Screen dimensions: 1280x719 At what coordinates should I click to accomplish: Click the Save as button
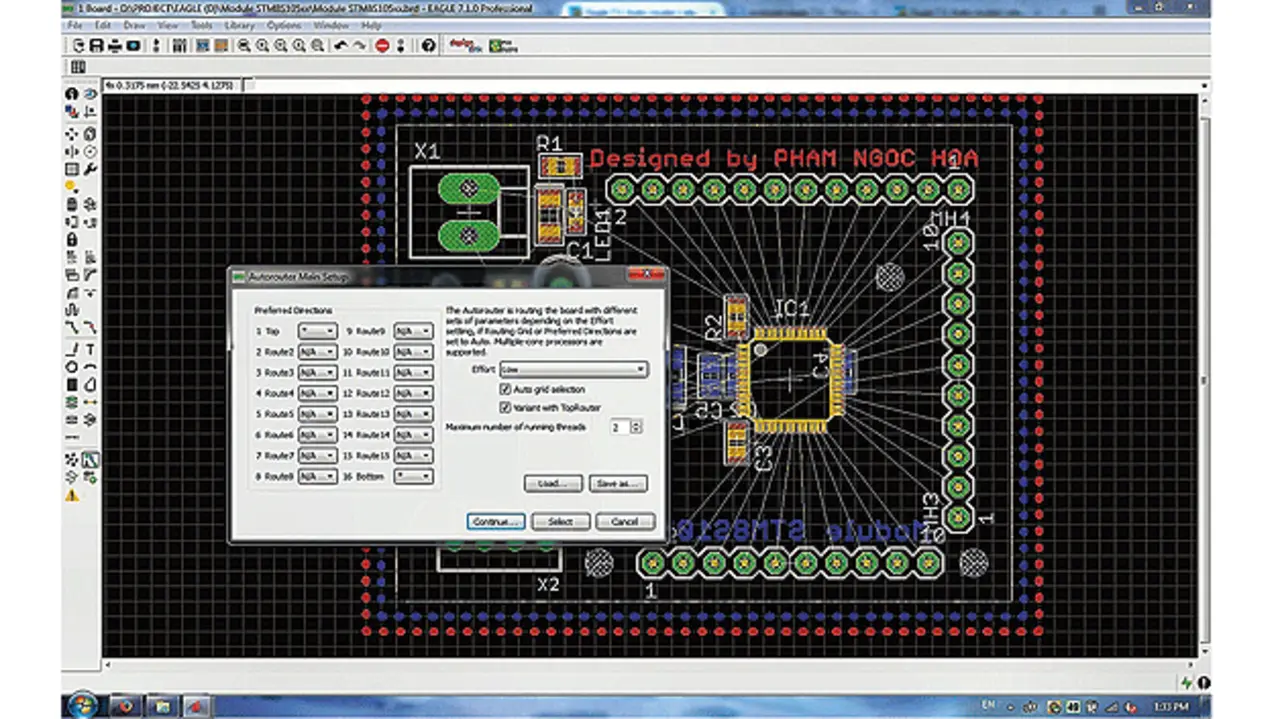(617, 484)
